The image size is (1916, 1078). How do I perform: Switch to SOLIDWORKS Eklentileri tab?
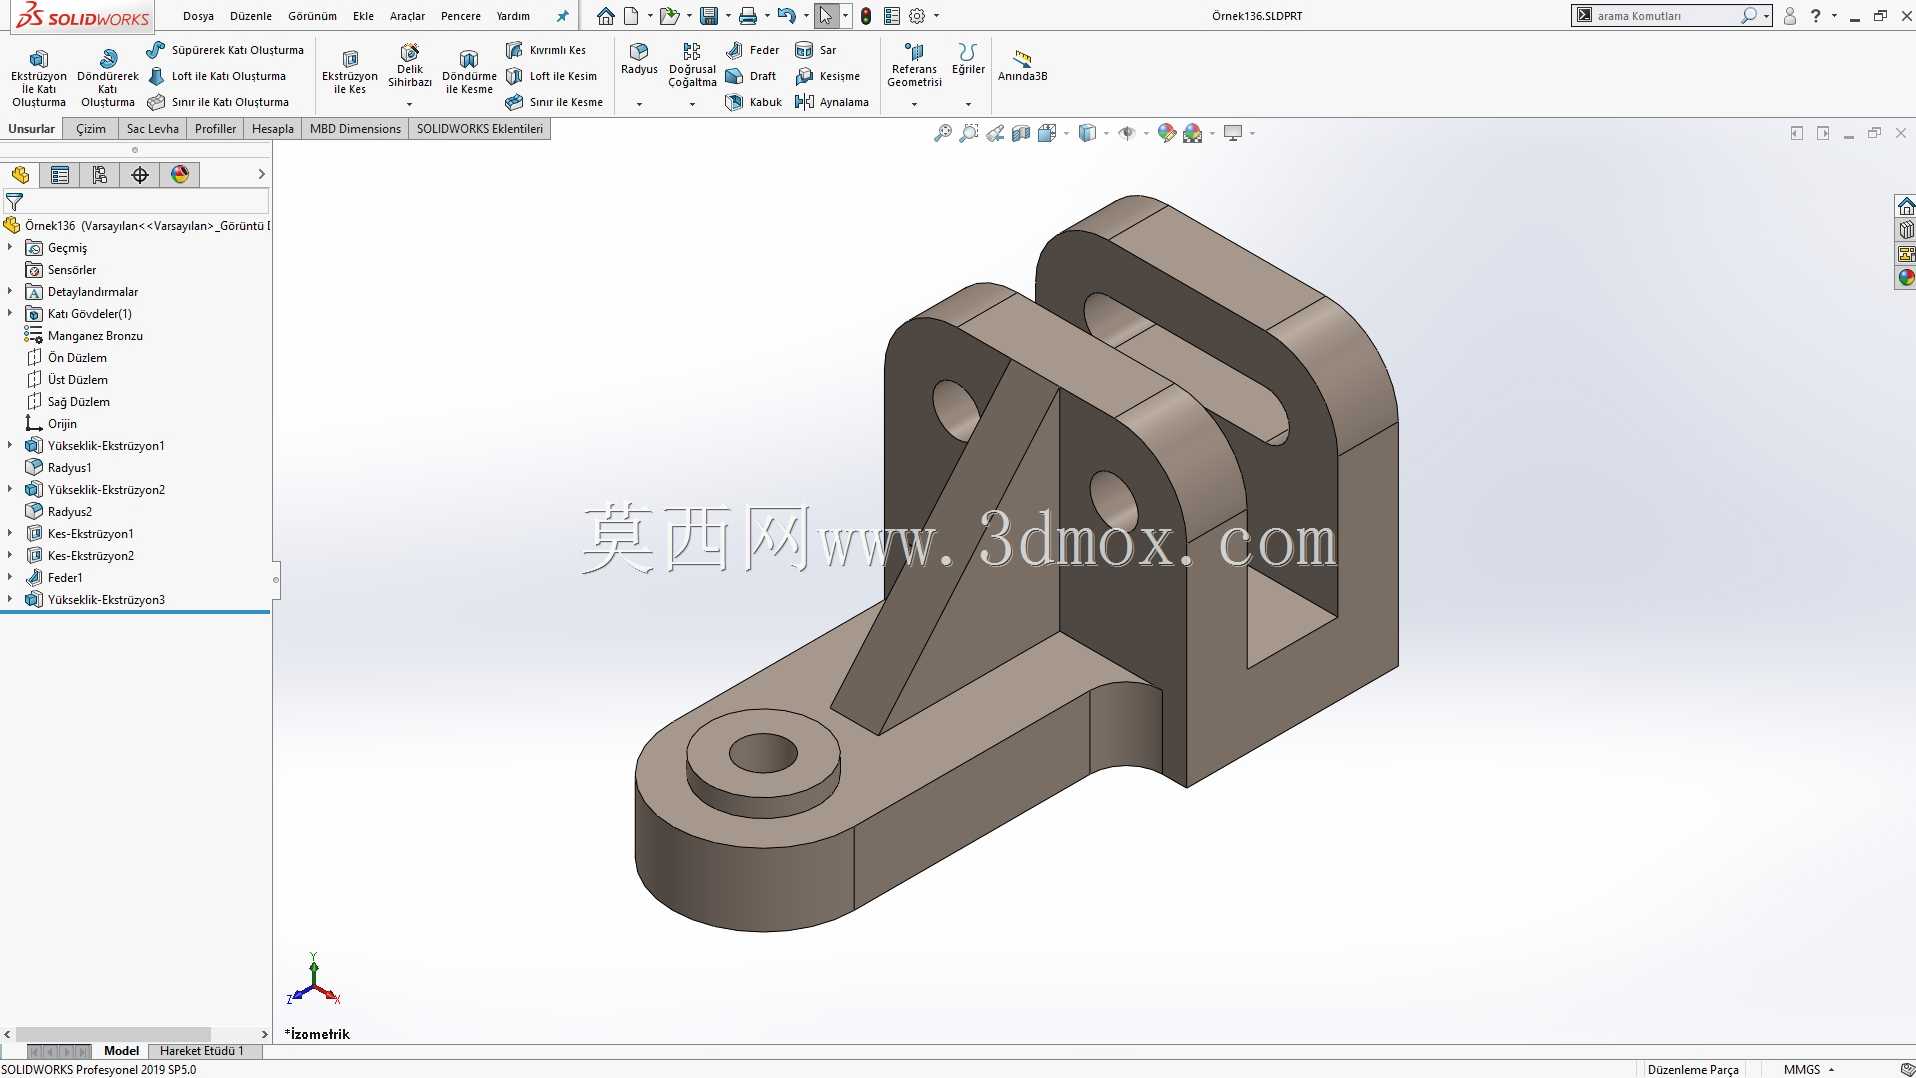(x=480, y=129)
